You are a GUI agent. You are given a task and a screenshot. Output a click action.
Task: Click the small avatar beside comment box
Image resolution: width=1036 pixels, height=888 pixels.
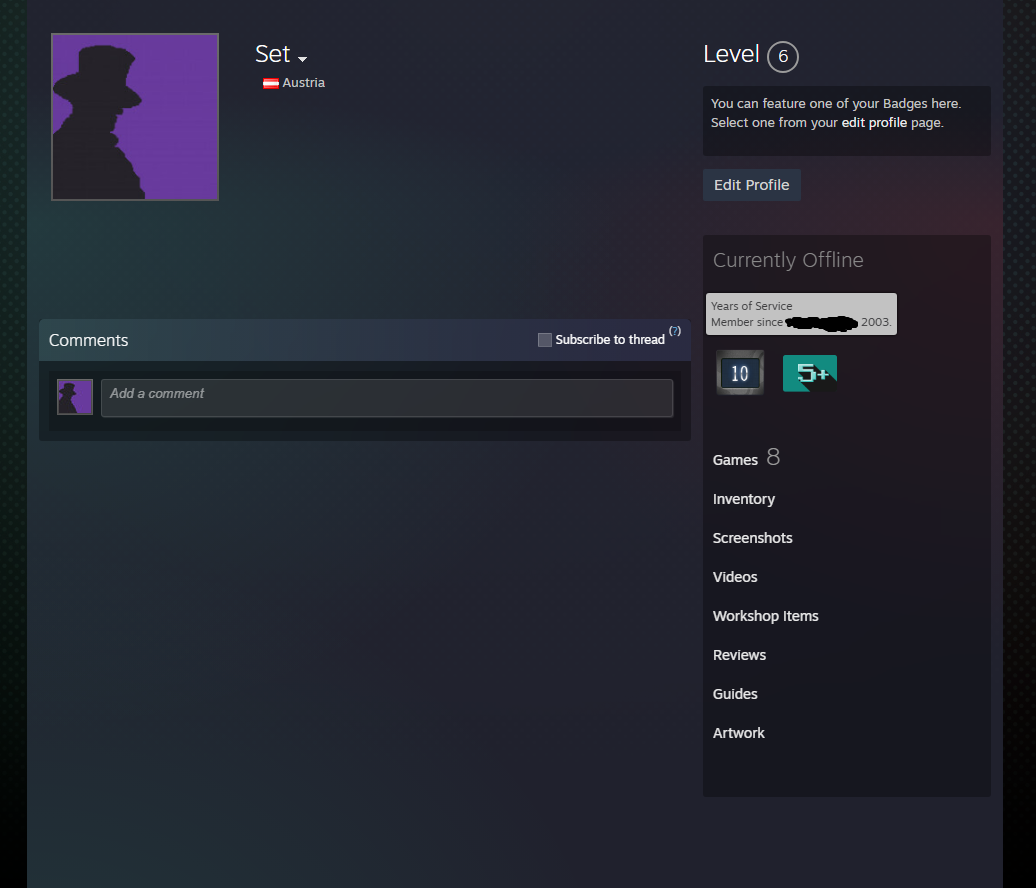click(x=75, y=397)
